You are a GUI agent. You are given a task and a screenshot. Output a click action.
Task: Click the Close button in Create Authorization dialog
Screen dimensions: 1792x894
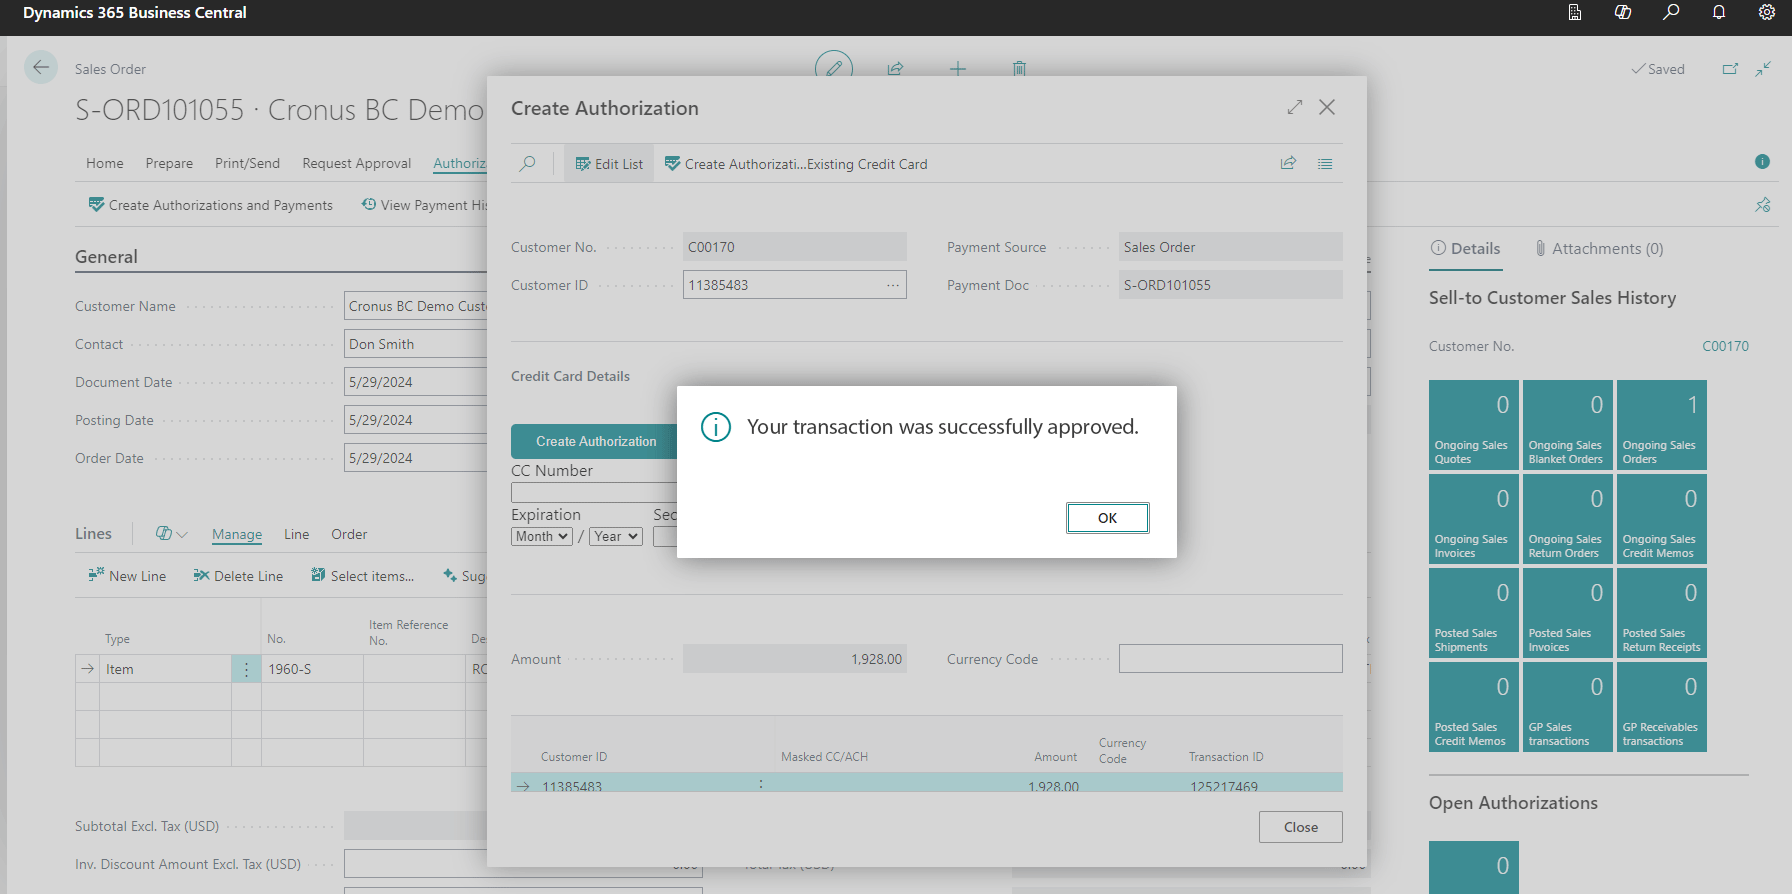tap(1300, 827)
